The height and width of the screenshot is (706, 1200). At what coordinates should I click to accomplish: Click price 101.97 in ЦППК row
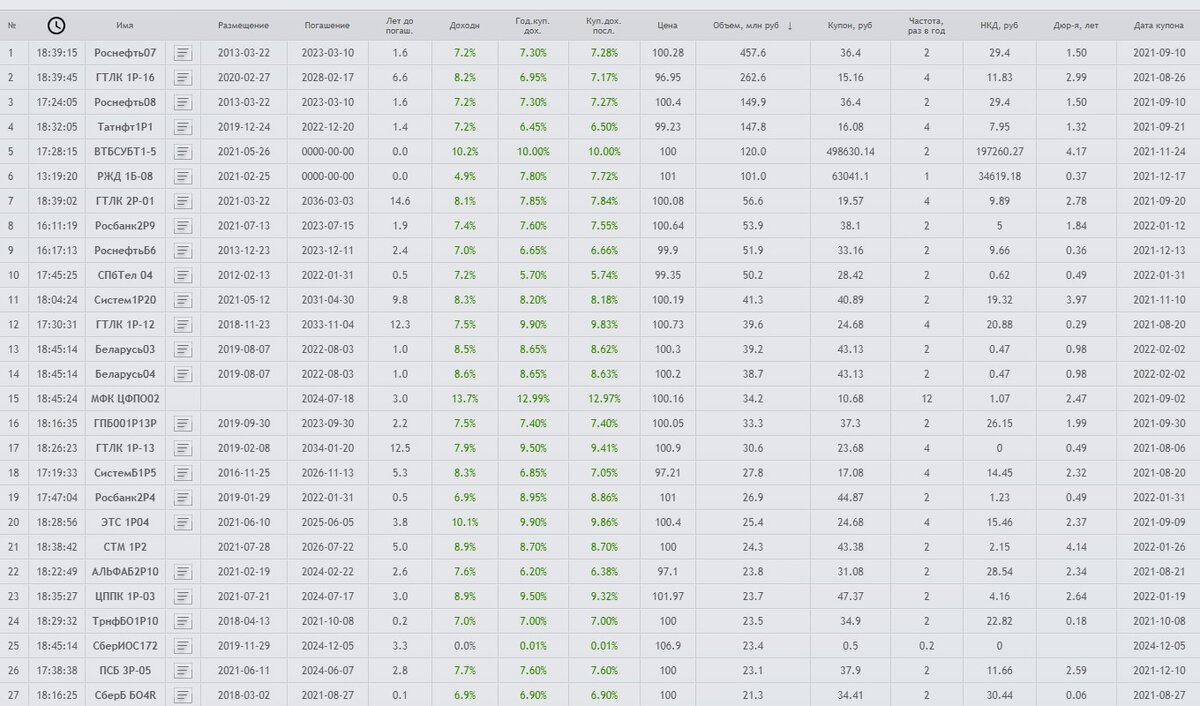tap(667, 596)
